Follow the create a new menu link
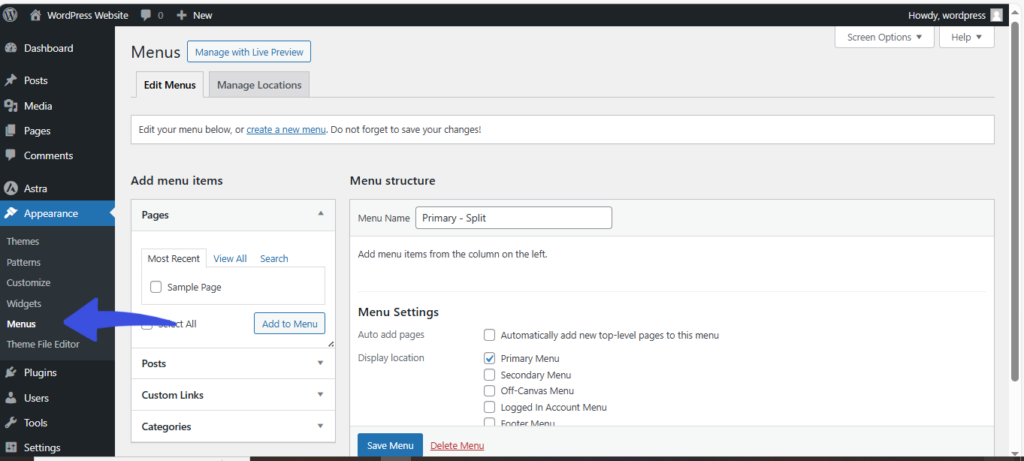The height and width of the screenshot is (461, 1024). click(286, 130)
